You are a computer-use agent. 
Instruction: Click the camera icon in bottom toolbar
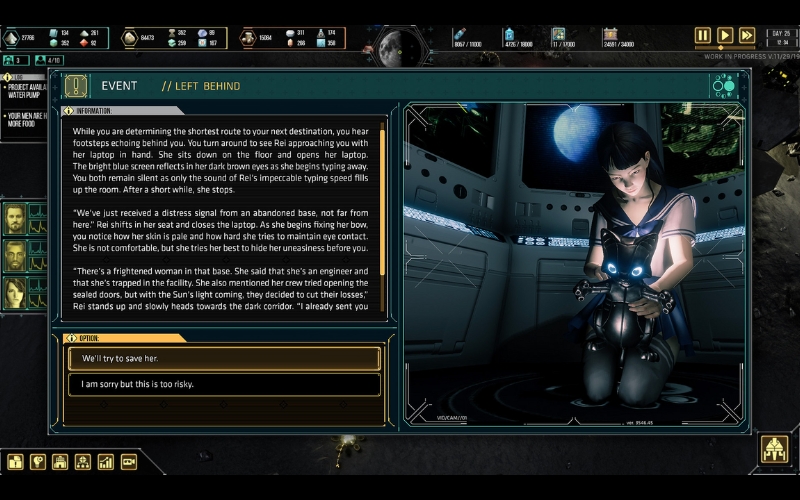129,462
